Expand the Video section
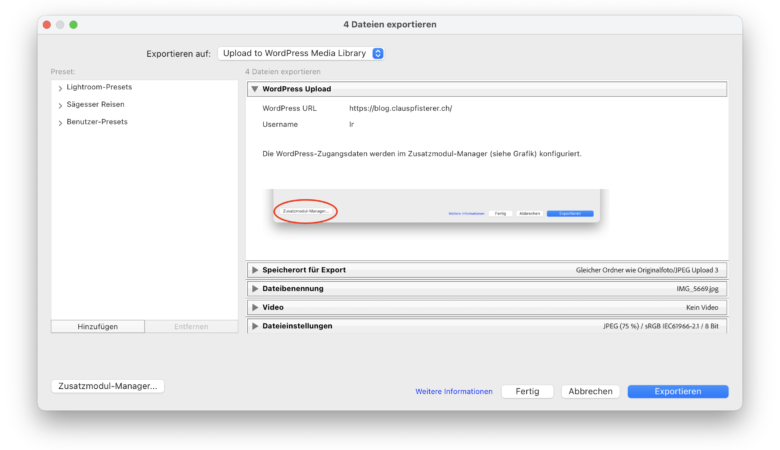780x450 pixels. [x=255, y=307]
